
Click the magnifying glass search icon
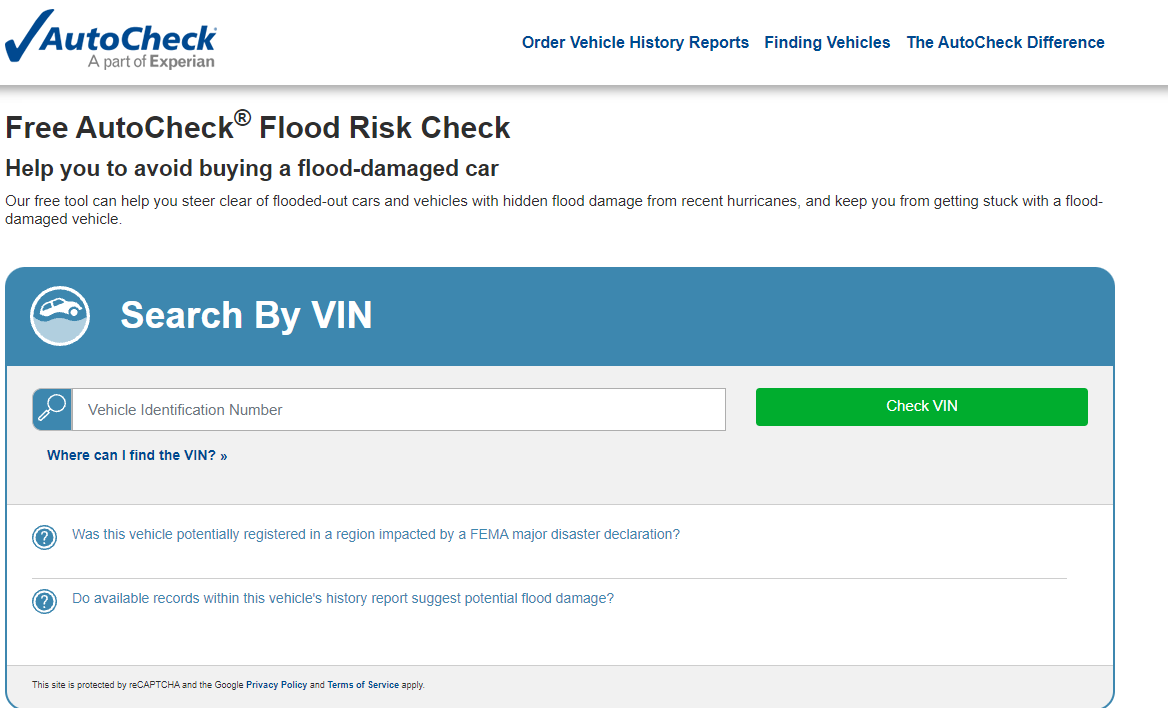tap(52, 410)
